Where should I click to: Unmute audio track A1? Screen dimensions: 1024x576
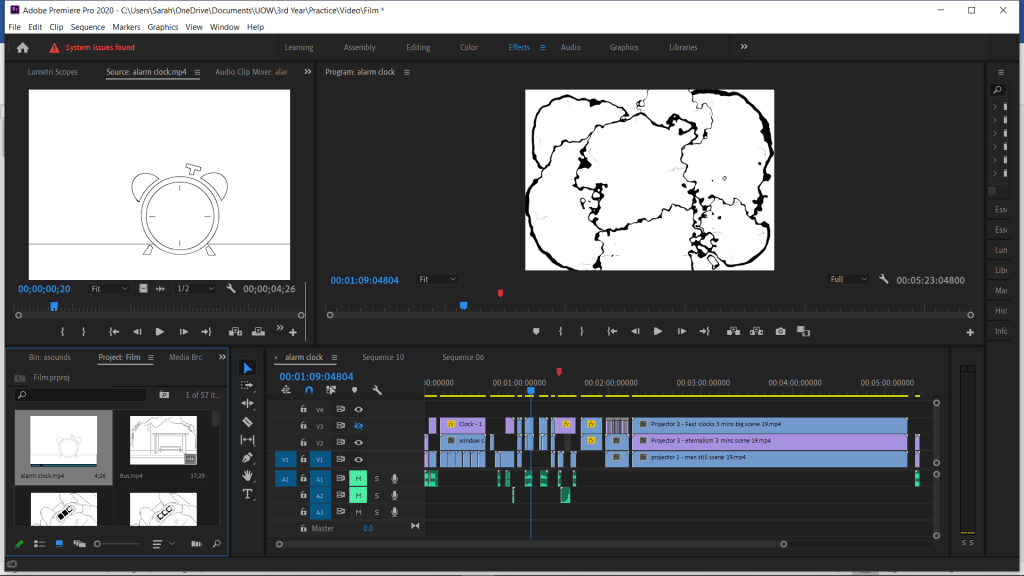(357, 479)
